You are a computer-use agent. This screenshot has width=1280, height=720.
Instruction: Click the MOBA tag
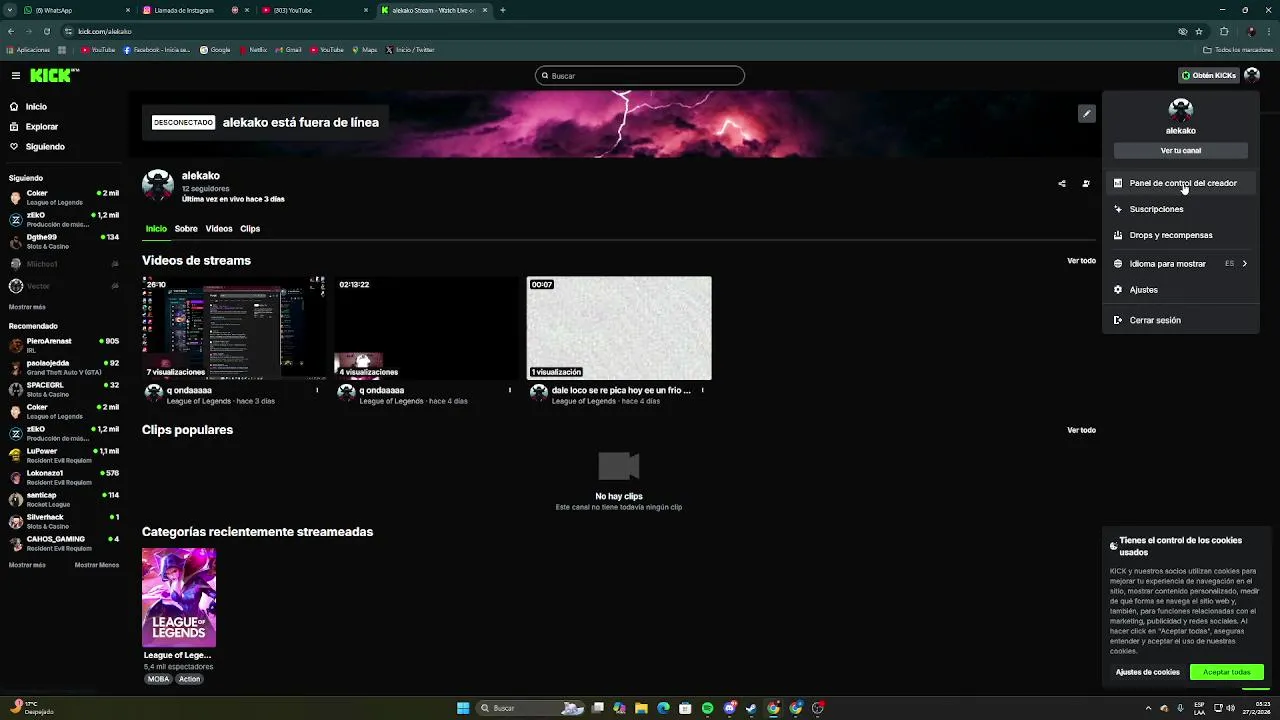tap(159, 679)
